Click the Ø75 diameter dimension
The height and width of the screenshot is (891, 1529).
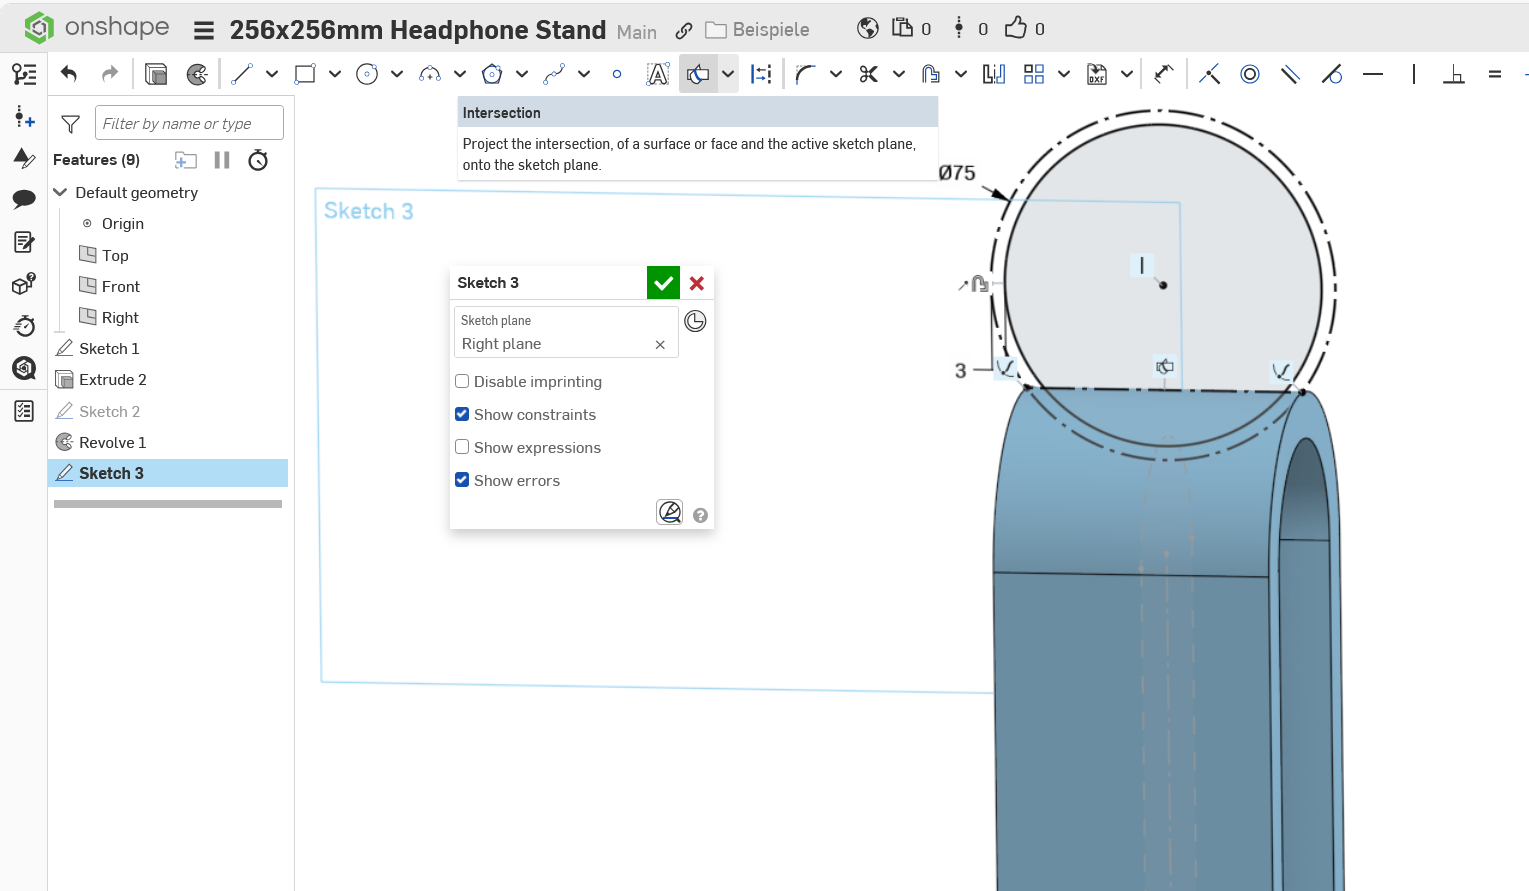pyautogui.click(x=957, y=173)
